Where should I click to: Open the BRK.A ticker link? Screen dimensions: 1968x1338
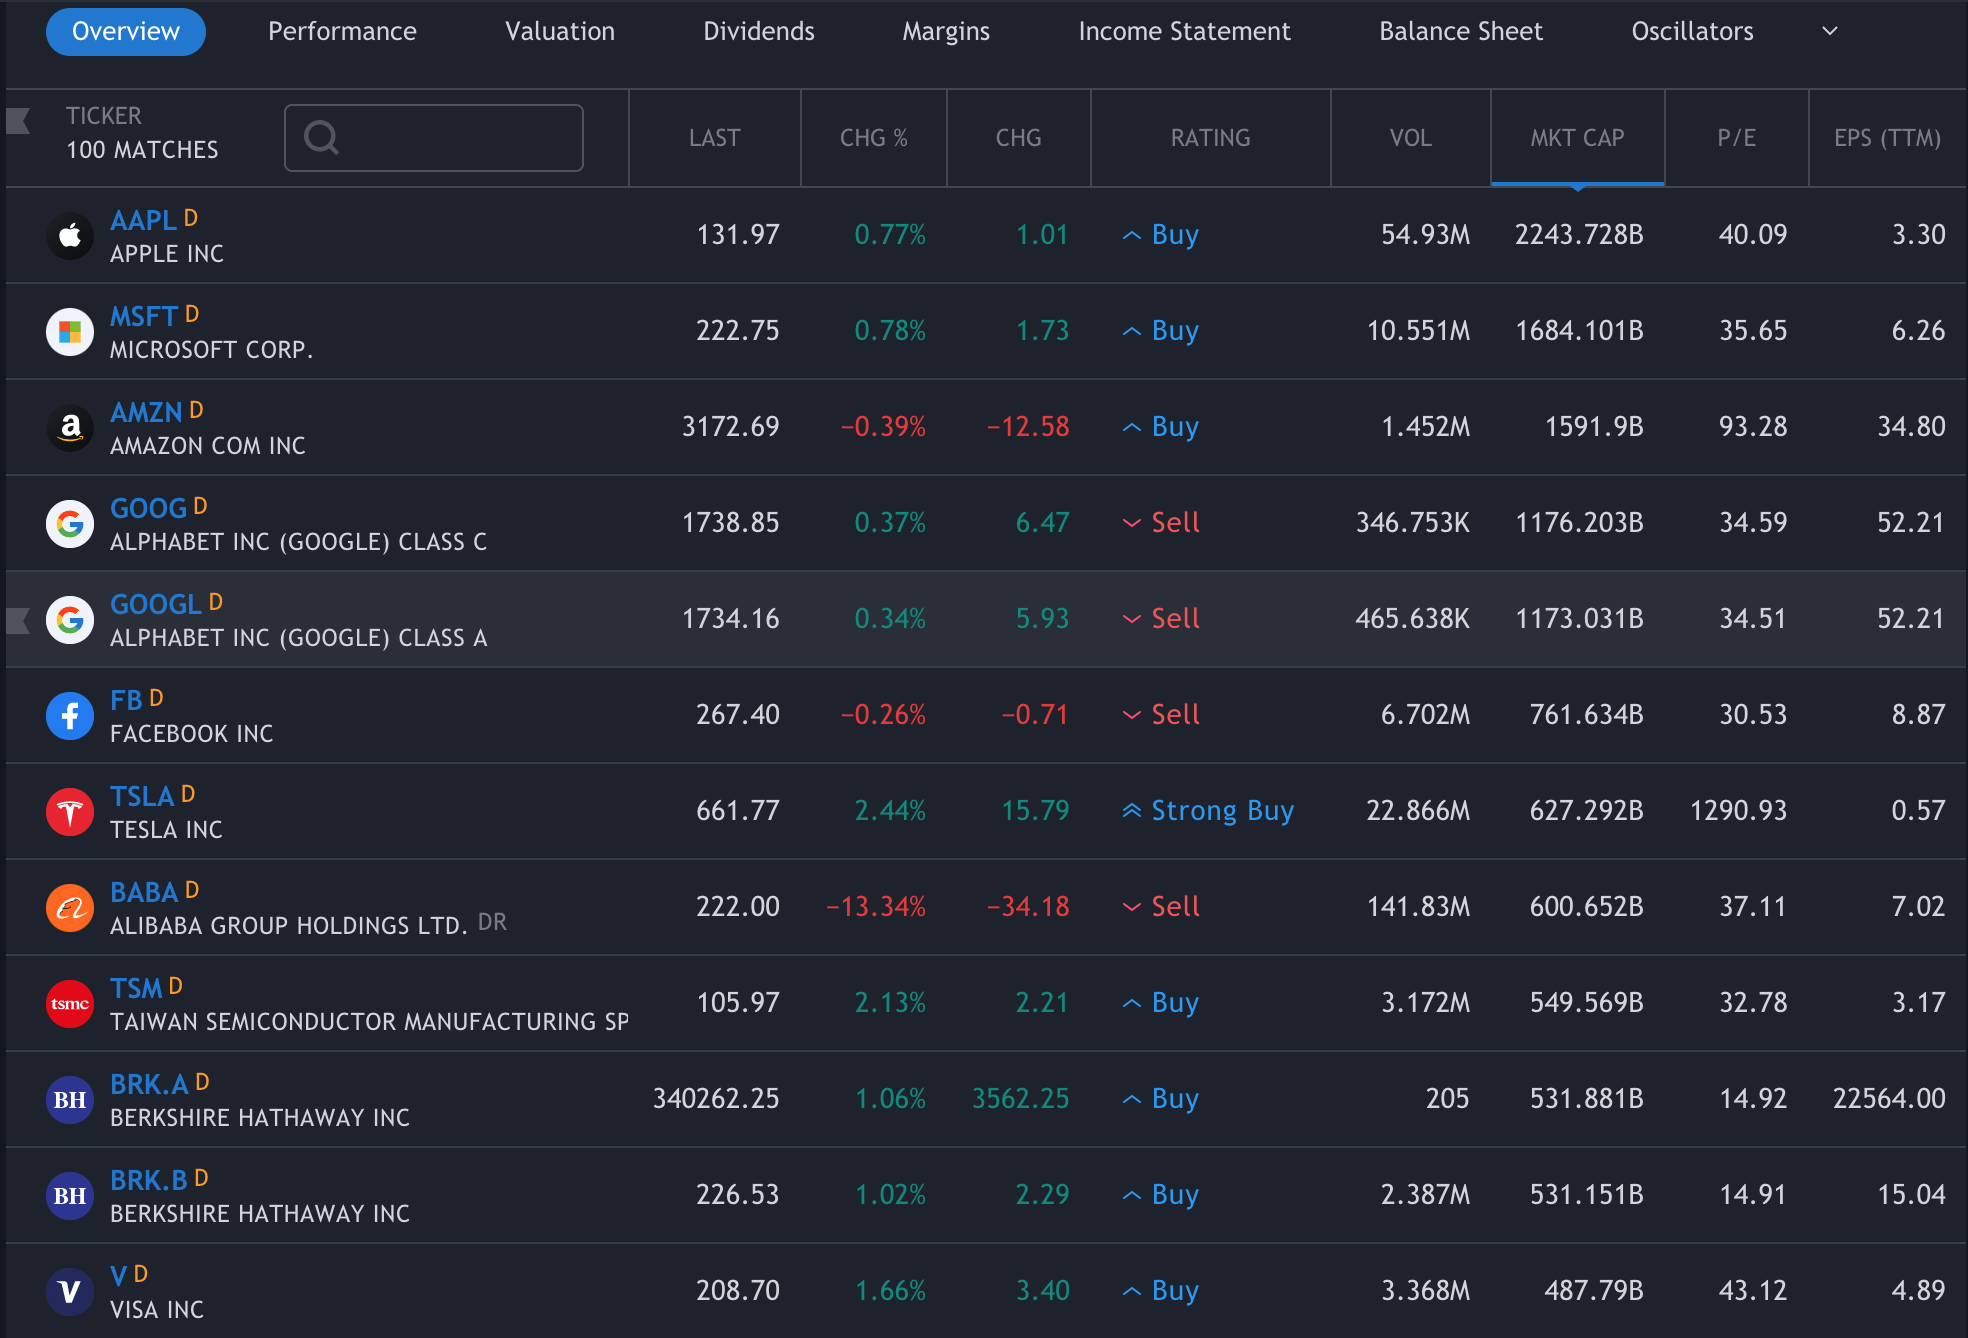coord(150,1084)
